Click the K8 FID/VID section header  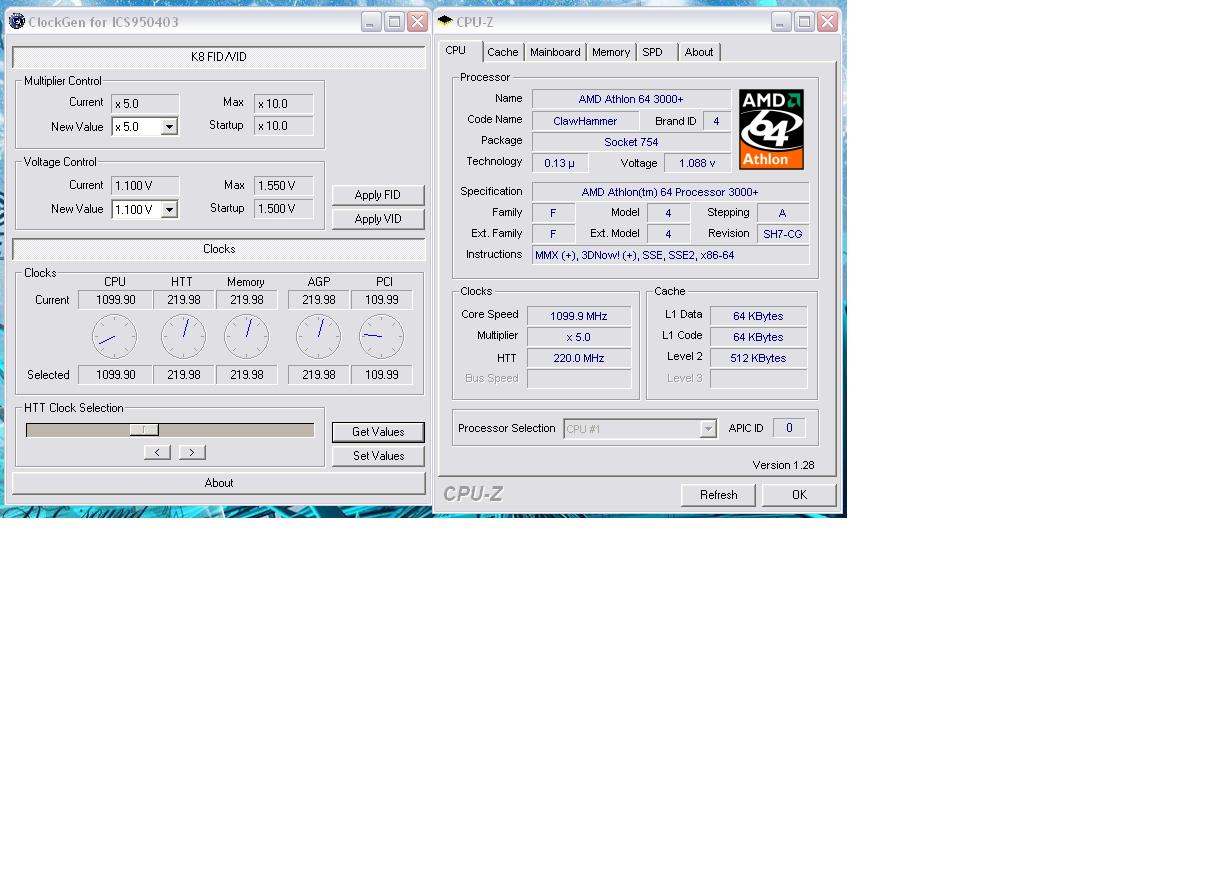coord(219,57)
